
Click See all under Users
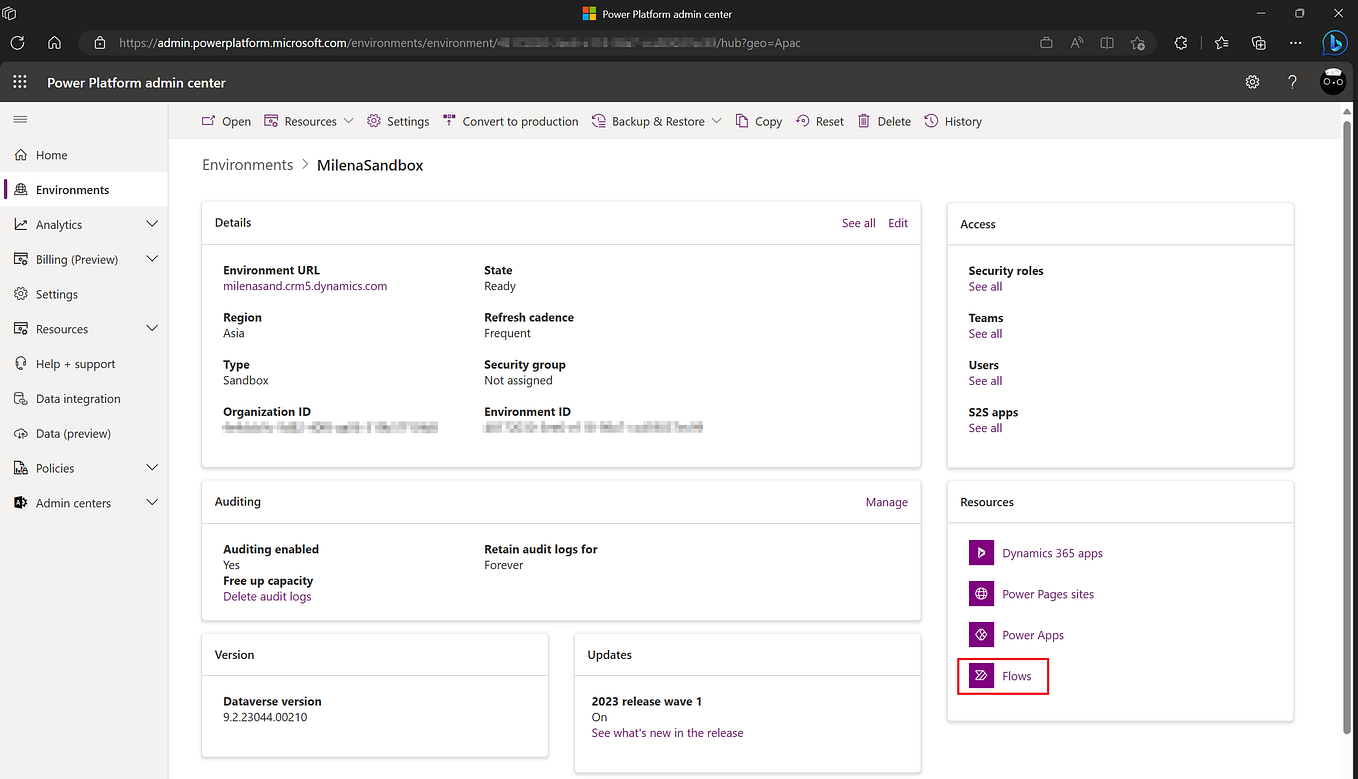pyautogui.click(x=985, y=381)
